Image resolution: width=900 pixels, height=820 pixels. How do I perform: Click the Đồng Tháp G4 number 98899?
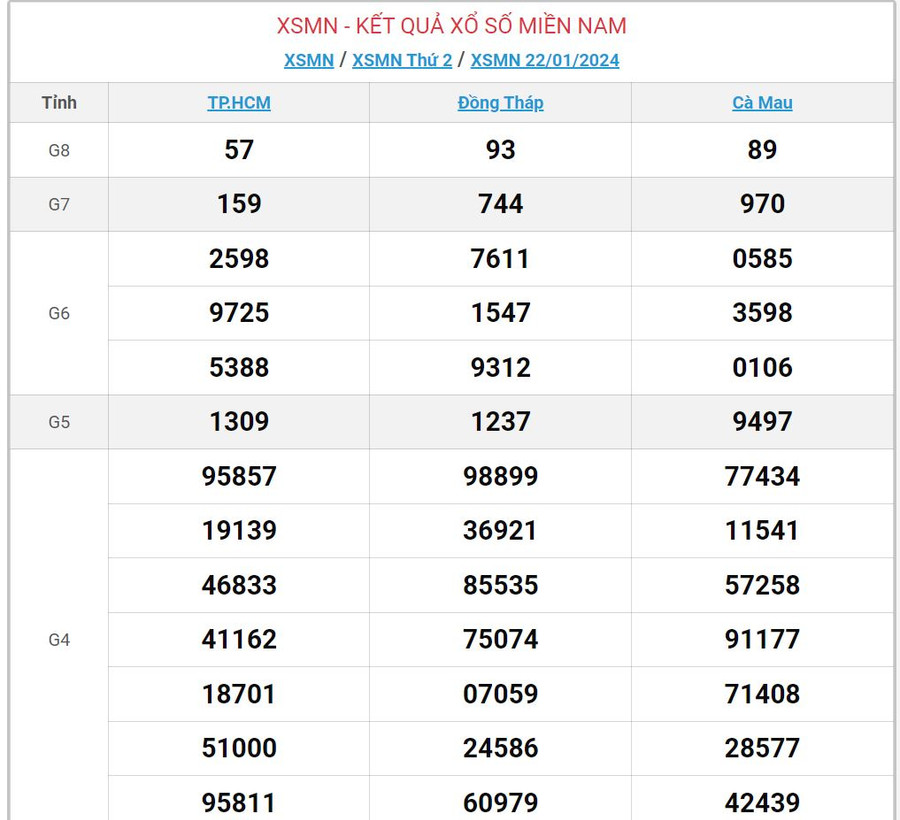point(500,476)
